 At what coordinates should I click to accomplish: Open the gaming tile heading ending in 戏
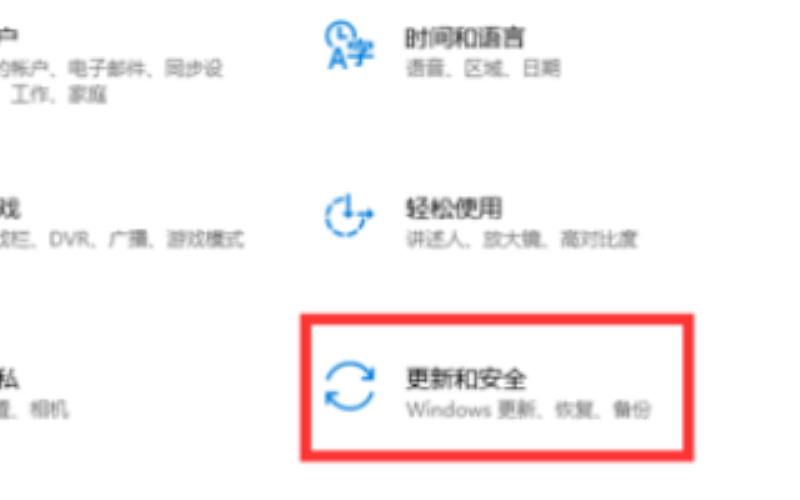point(10,208)
